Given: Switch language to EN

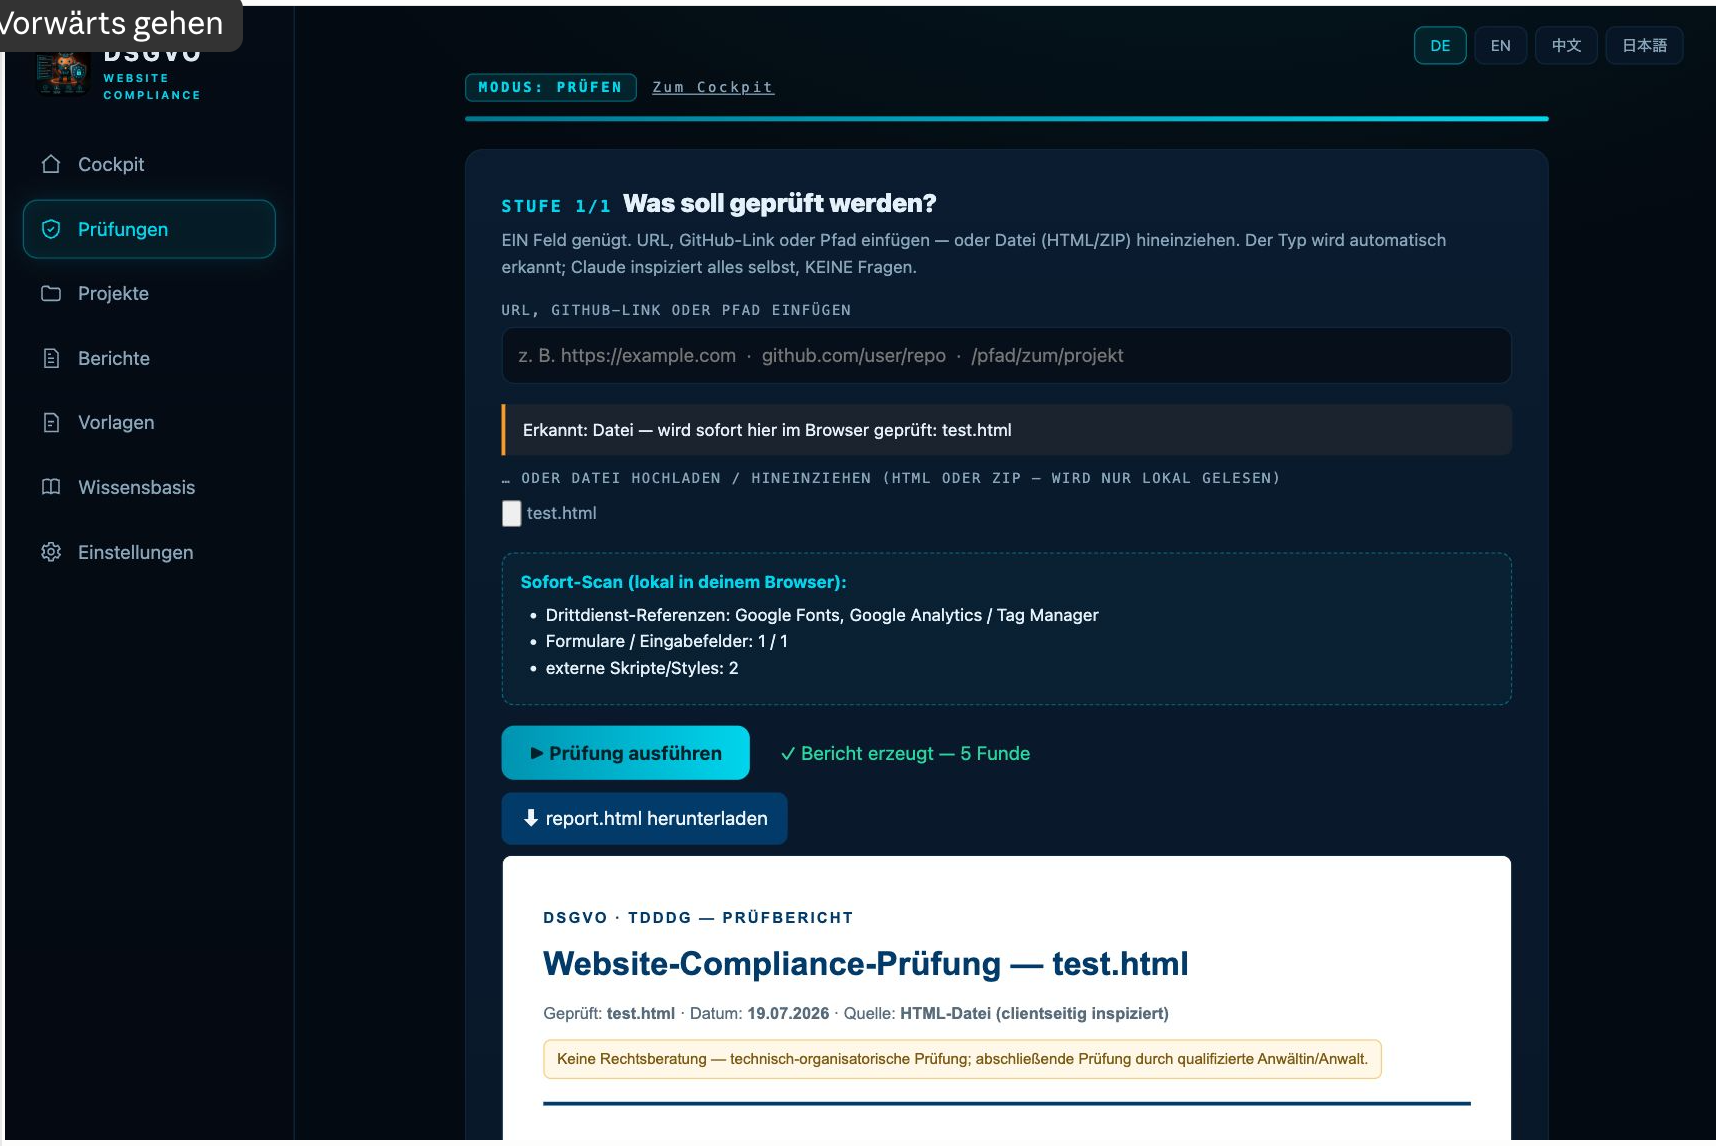Looking at the screenshot, I should 1500,45.
